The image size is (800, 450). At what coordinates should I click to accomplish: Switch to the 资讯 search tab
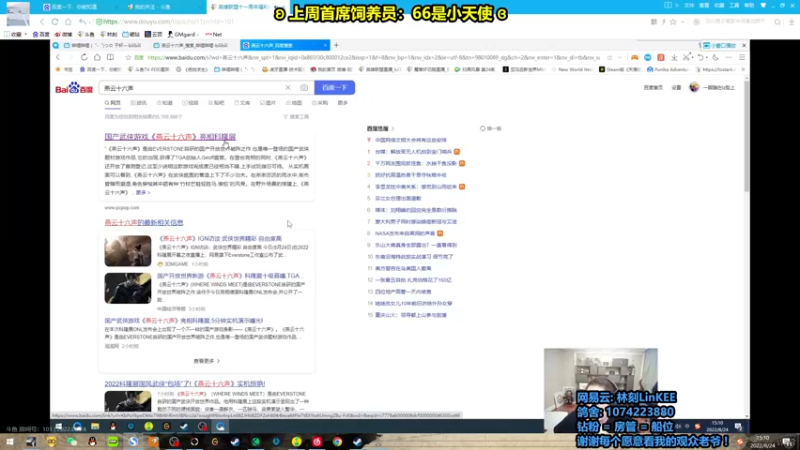(139, 103)
